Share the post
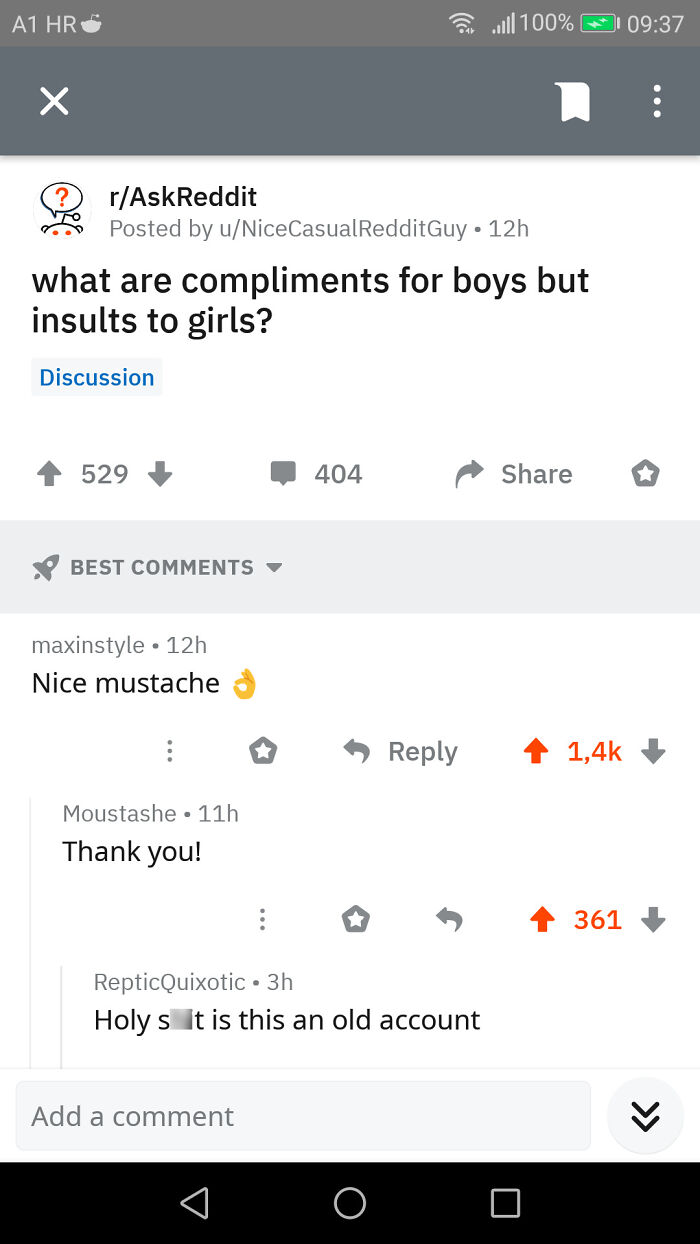 coord(512,474)
